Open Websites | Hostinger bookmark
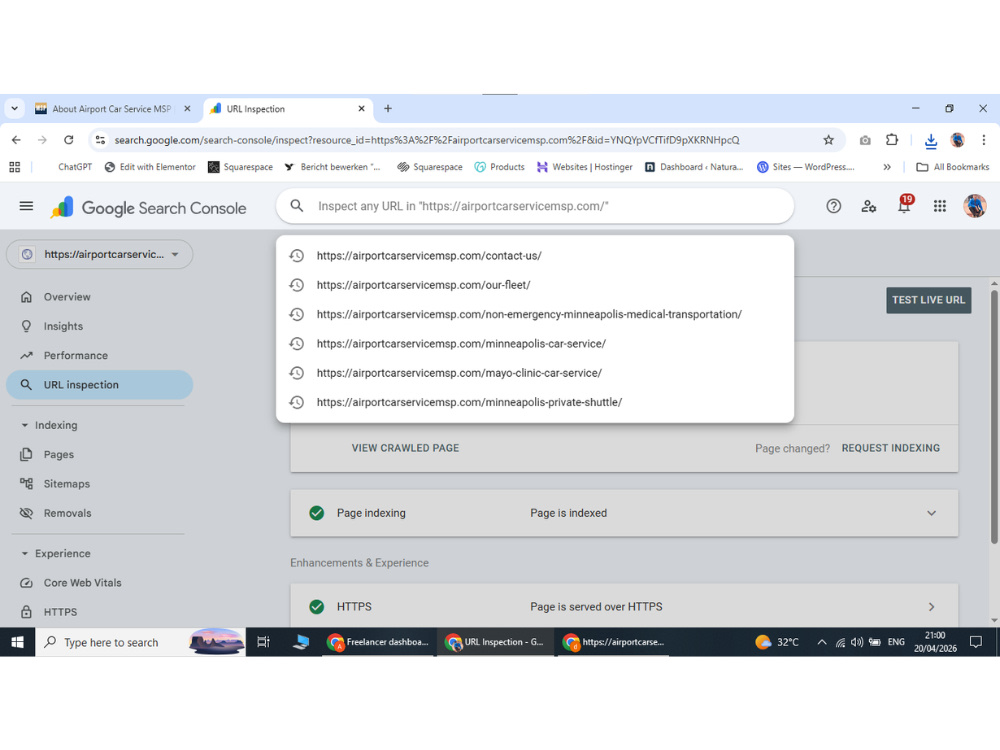 coord(585,167)
